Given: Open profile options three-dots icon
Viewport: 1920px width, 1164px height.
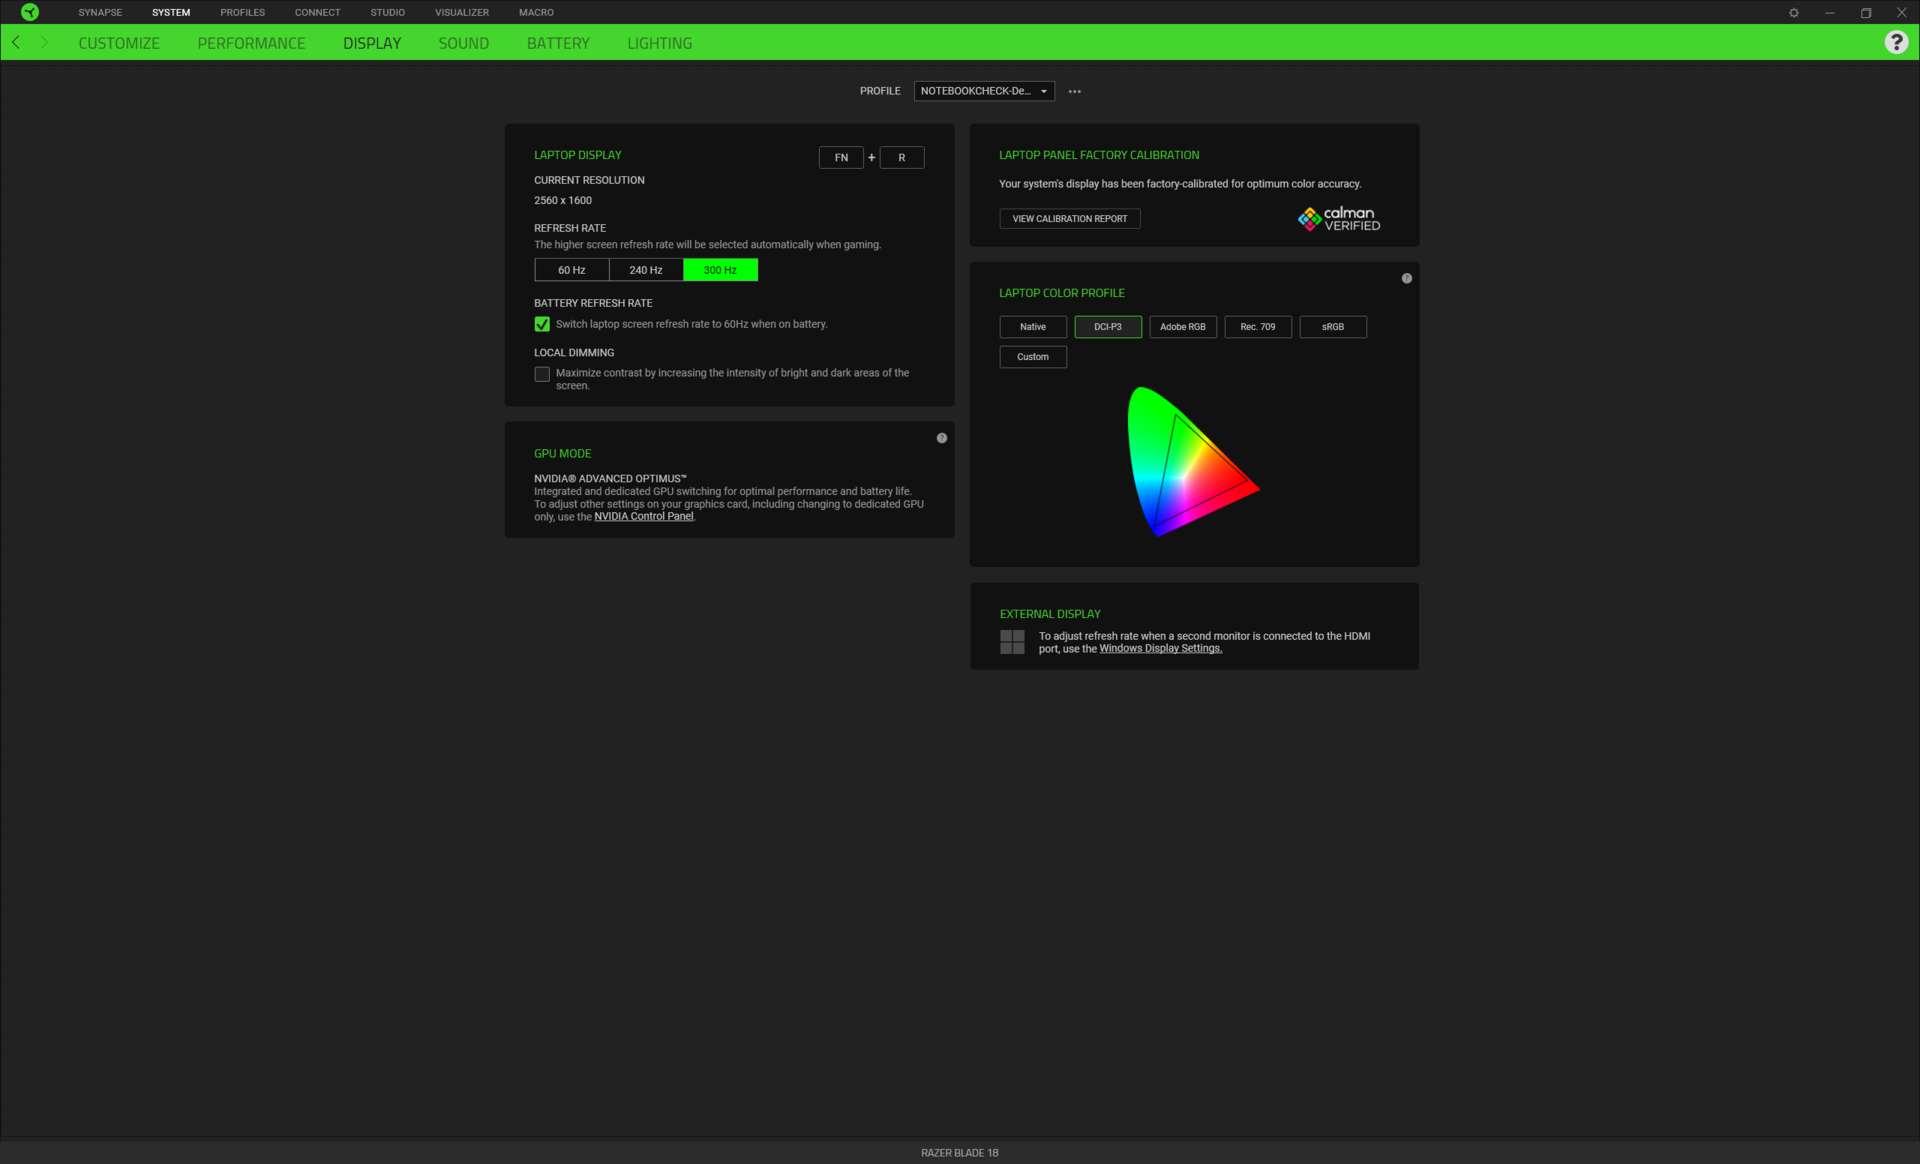Looking at the screenshot, I should pyautogui.click(x=1075, y=91).
